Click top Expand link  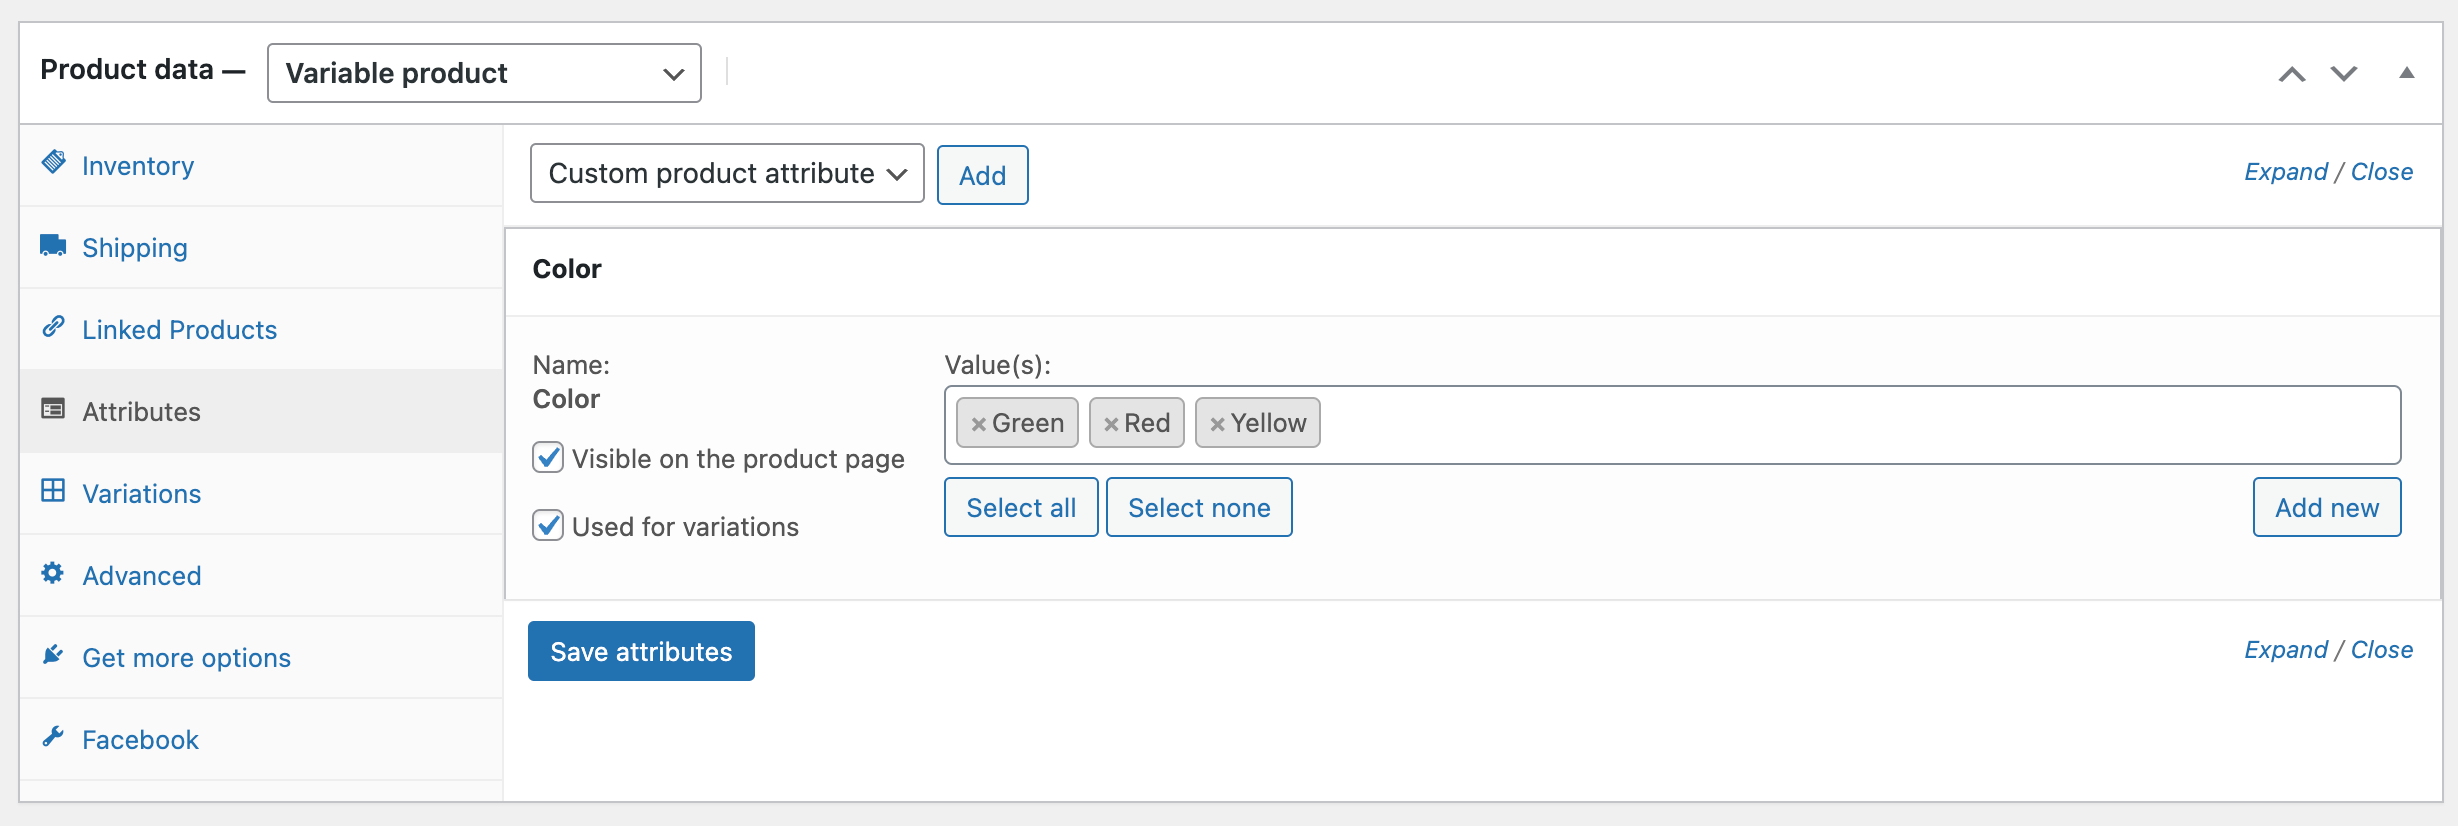point(2286,172)
